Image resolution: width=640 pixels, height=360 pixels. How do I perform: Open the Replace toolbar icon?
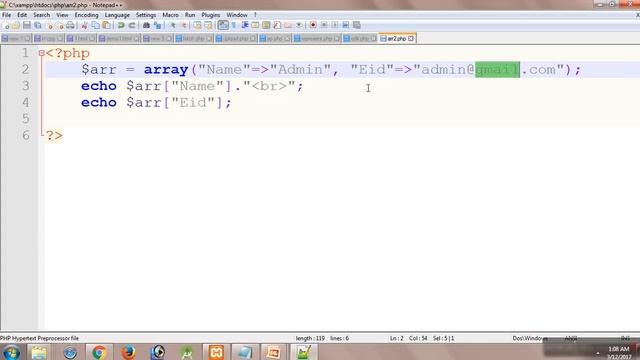[x=157, y=25]
